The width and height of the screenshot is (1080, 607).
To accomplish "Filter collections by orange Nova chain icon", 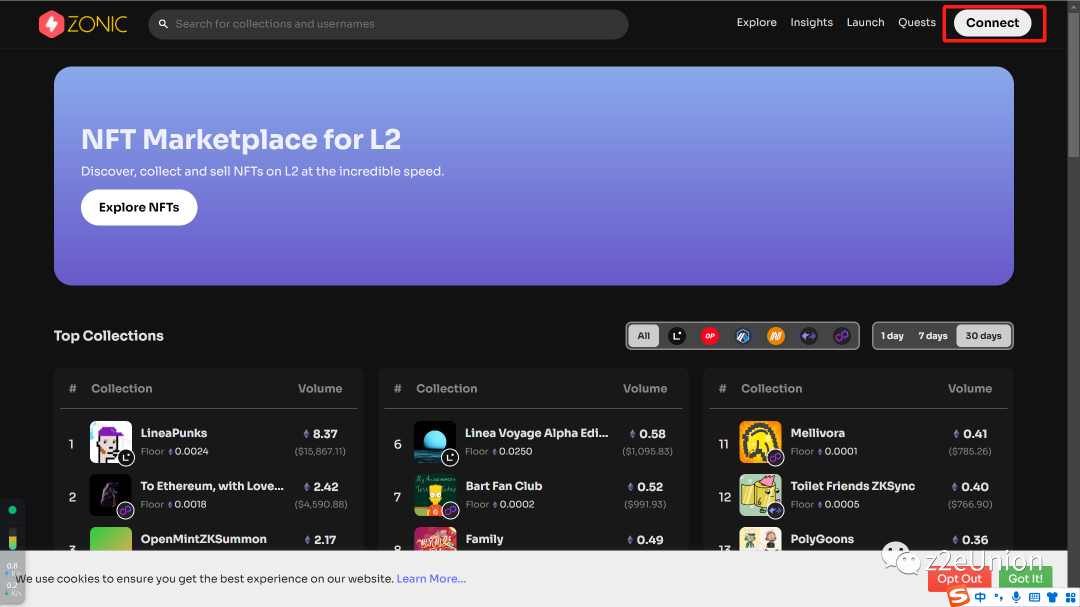I will 776,336.
